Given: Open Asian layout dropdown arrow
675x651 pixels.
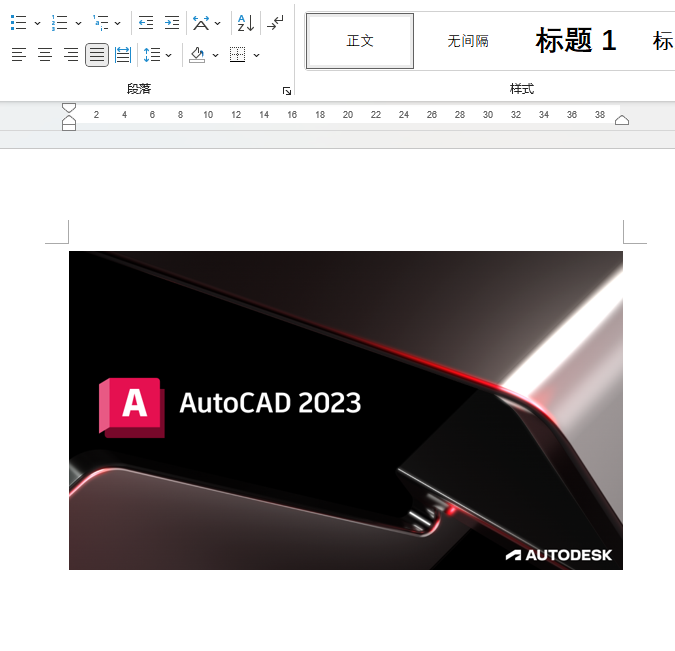Looking at the screenshot, I should 217,23.
